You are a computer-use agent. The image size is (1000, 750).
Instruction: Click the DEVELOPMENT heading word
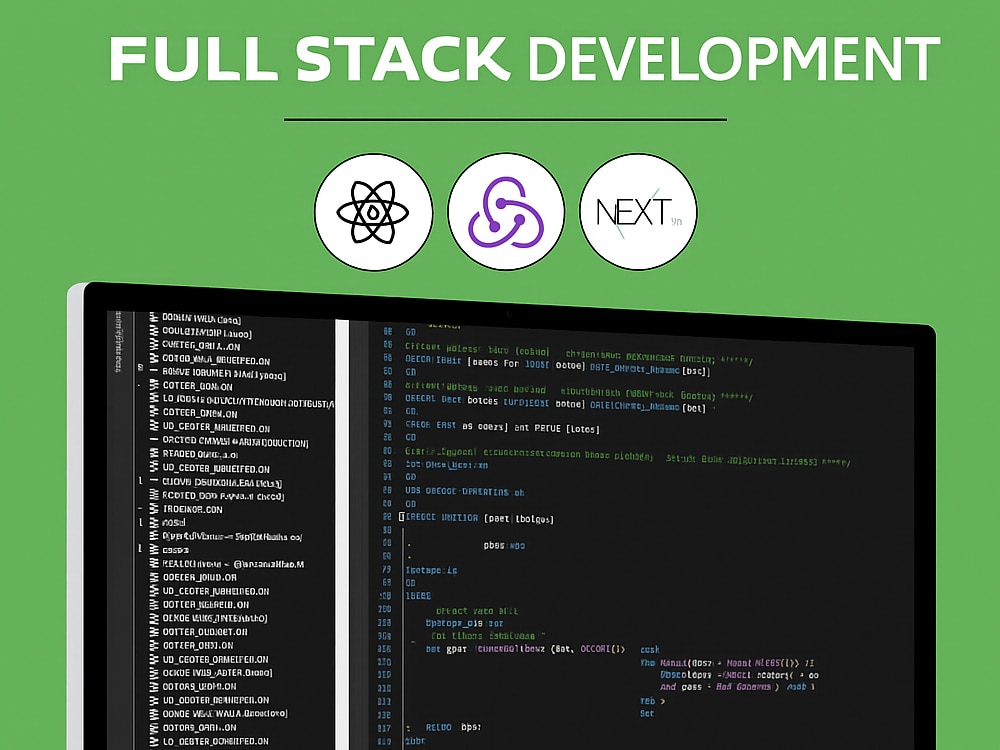[733, 59]
